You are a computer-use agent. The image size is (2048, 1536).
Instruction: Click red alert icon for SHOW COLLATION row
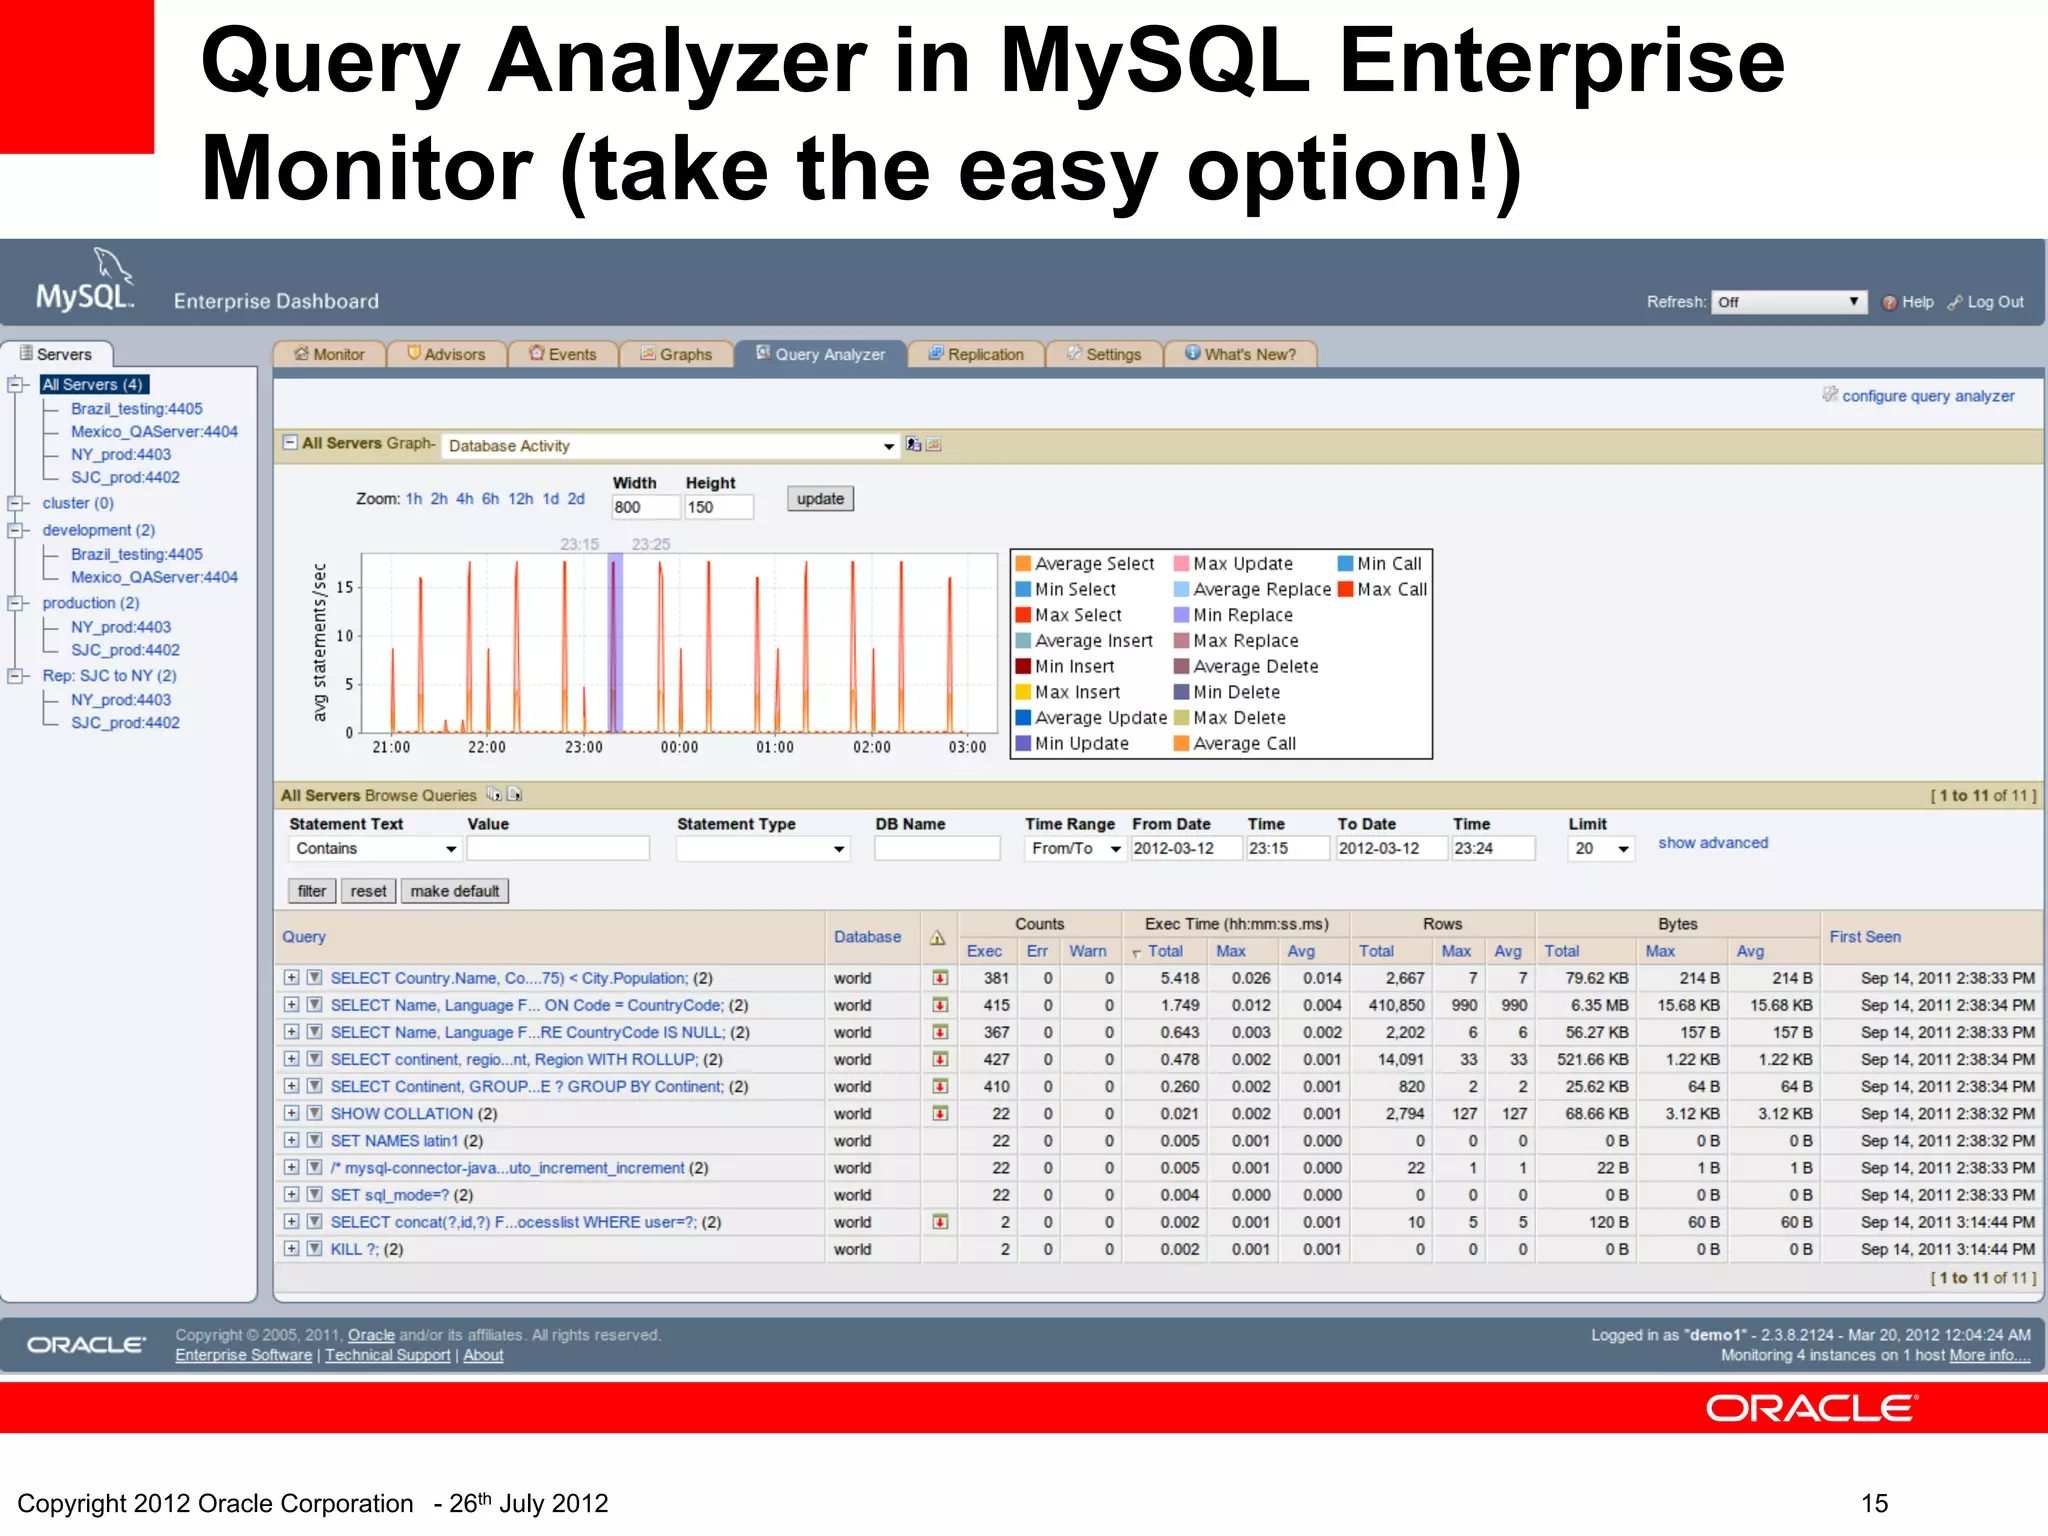(x=940, y=1113)
